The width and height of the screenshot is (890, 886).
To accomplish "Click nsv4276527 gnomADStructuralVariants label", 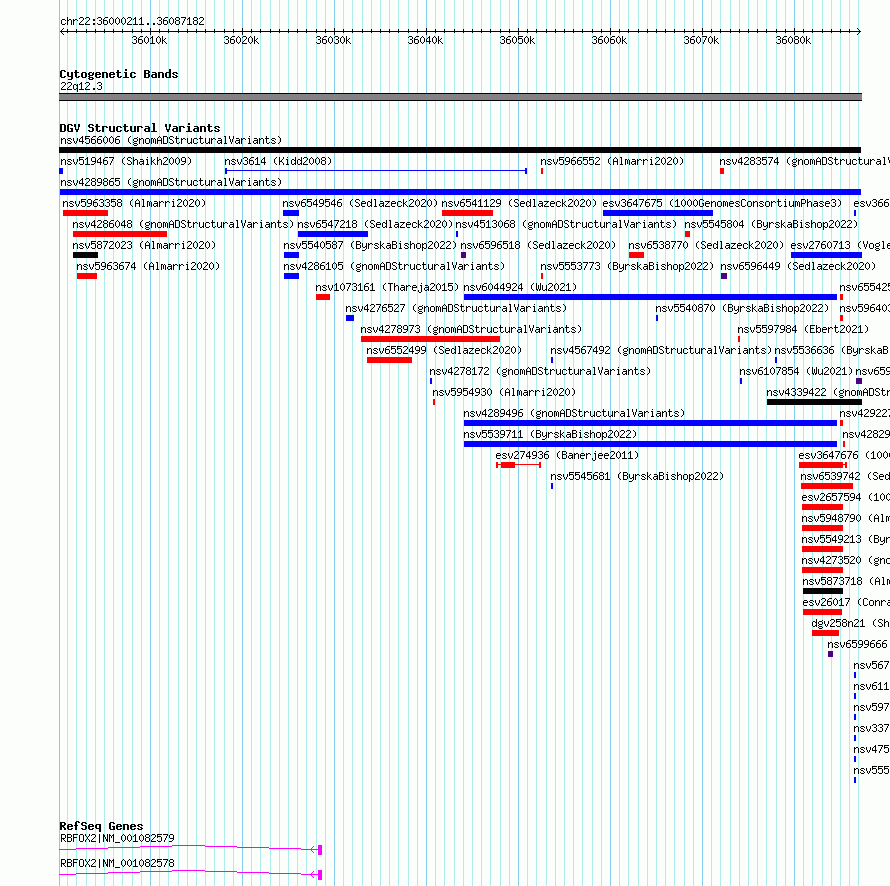I will 456,308.
